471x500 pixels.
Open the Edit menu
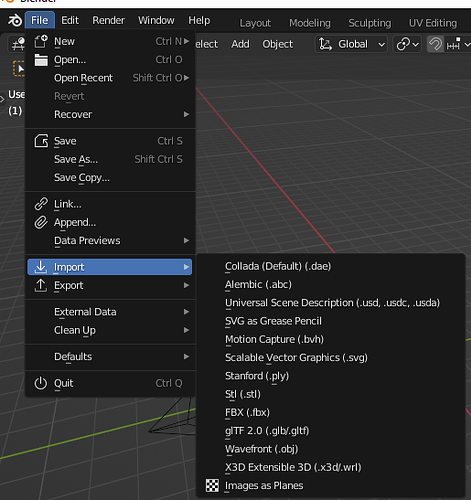pos(70,21)
